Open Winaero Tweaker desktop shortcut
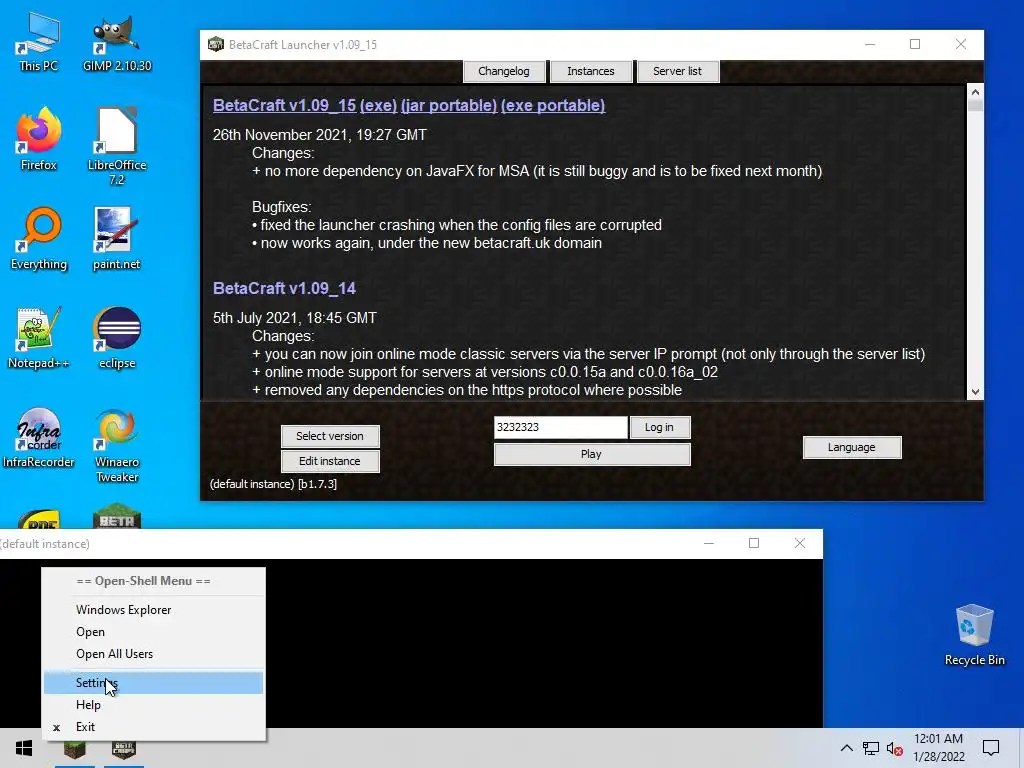Image resolution: width=1024 pixels, height=768 pixels. click(x=117, y=445)
